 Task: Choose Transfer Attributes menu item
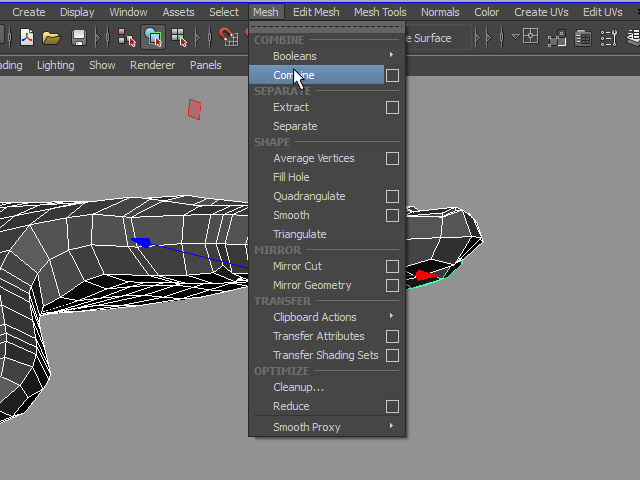coord(318,336)
